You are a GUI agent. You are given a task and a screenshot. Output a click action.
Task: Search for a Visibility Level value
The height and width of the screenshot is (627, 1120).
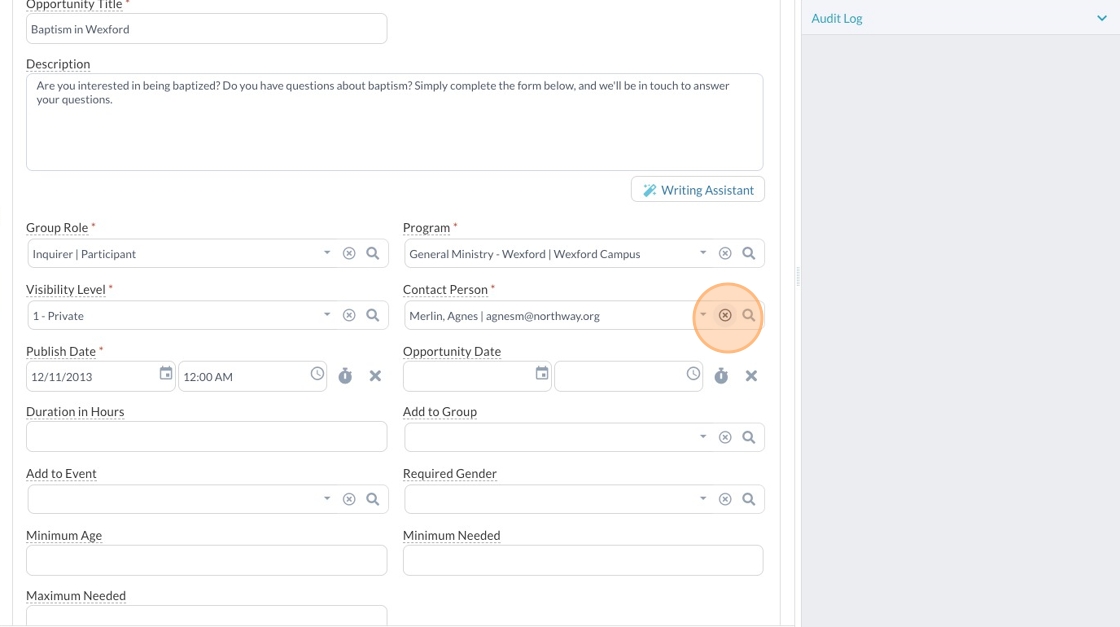[x=373, y=316]
